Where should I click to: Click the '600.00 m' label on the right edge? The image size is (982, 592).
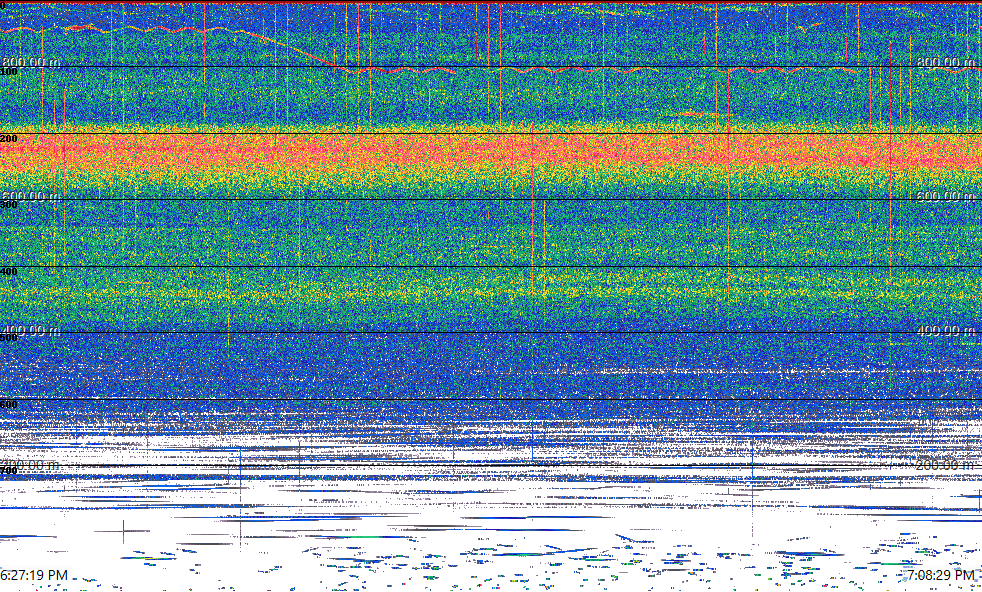tap(946, 196)
